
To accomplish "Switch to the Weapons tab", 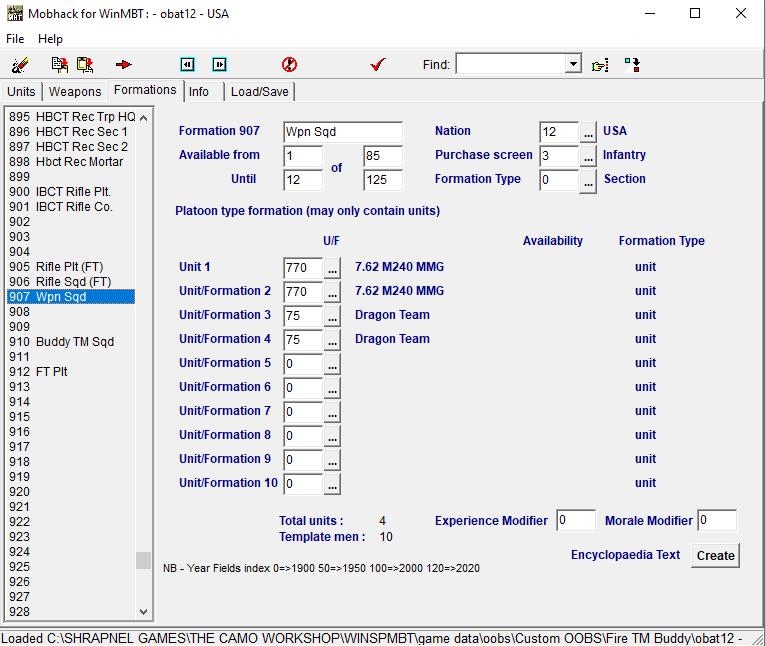I will (75, 91).
